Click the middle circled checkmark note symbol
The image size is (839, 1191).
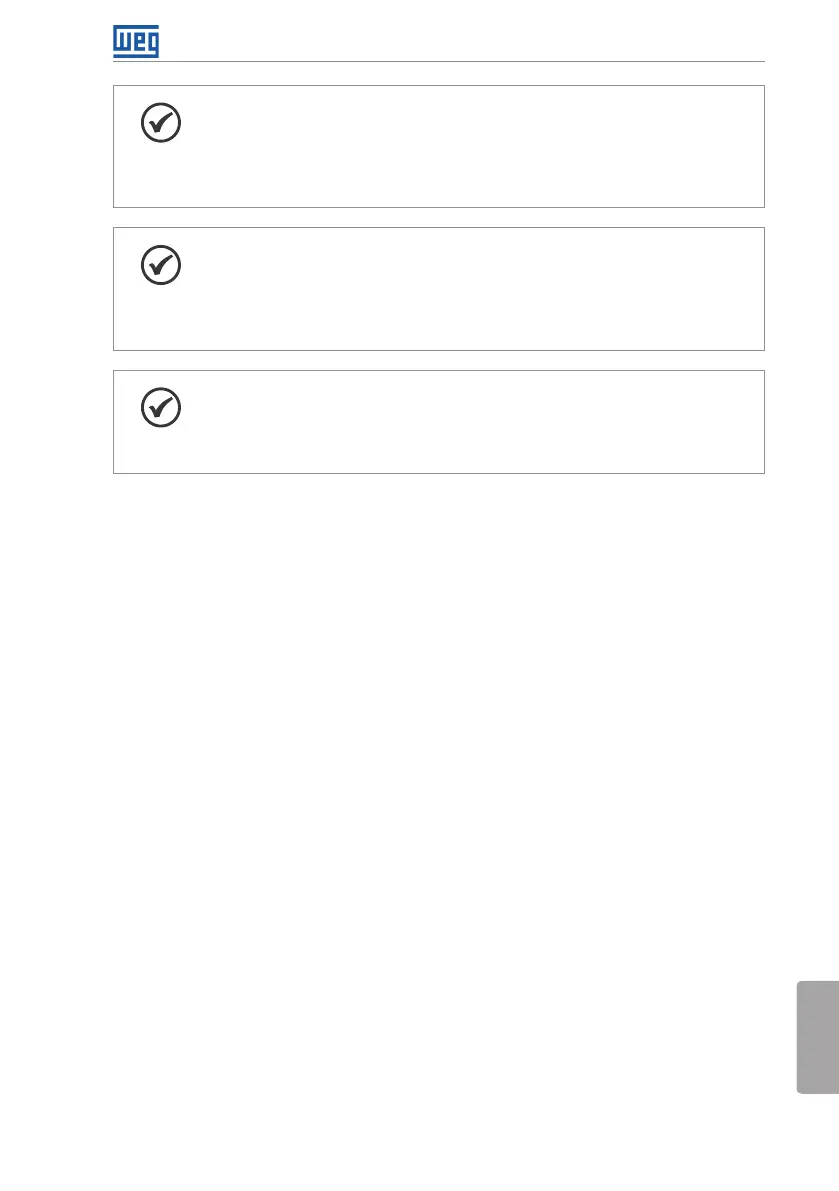(161, 266)
